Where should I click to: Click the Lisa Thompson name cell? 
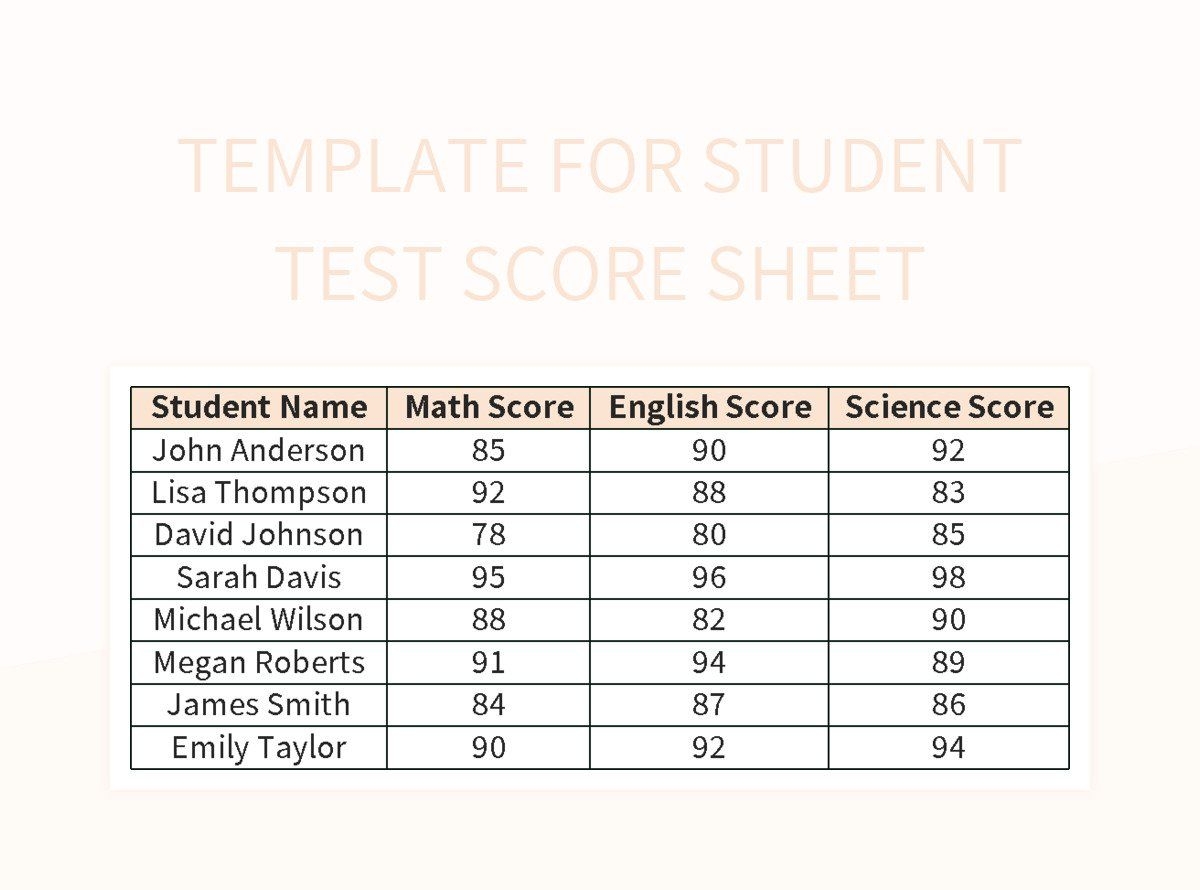pos(259,493)
